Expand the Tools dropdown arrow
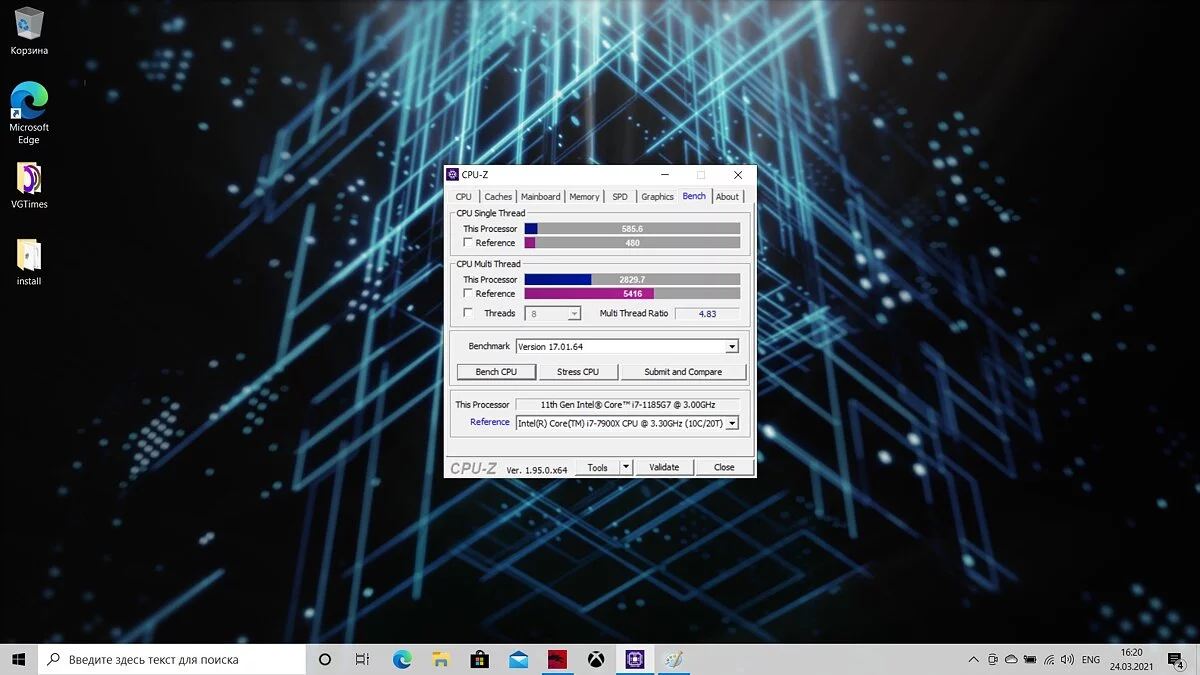1200x675 pixels. (x=626, y=467)
